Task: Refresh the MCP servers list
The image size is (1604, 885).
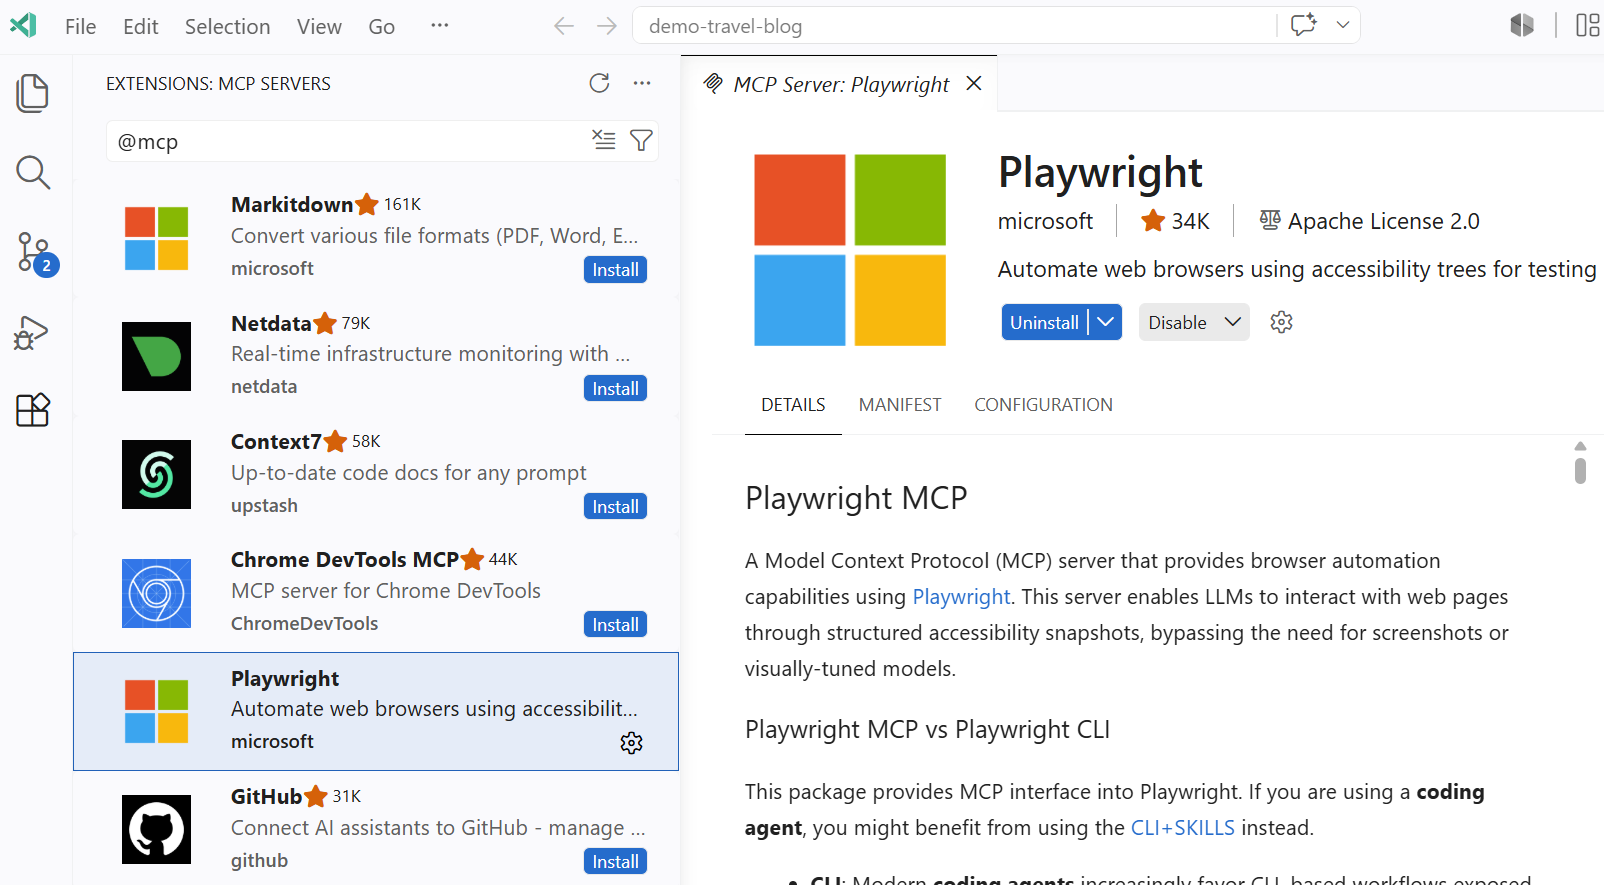Action: pos(599,83)
